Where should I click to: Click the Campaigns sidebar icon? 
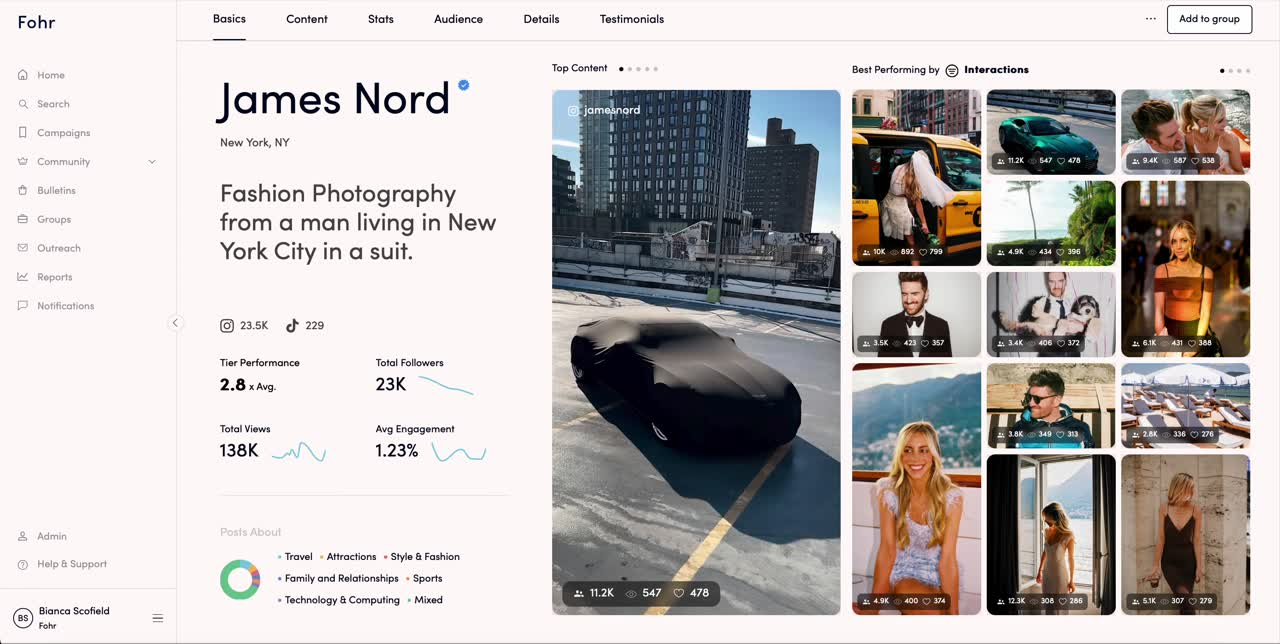[x=23, y=133]
